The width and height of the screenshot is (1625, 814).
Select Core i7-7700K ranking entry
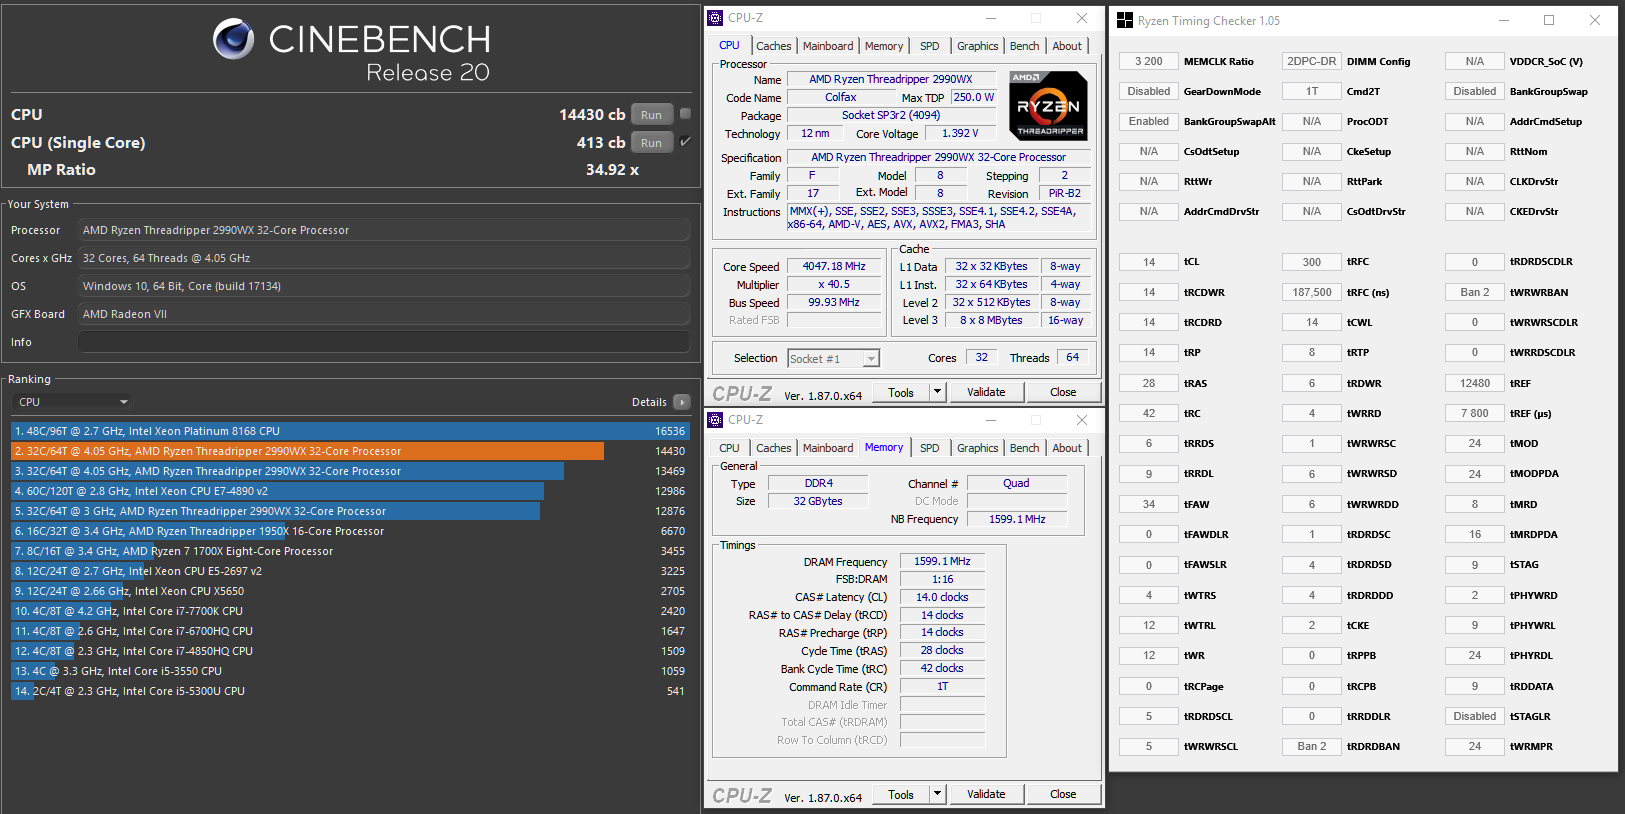click(x=350, y=611)
